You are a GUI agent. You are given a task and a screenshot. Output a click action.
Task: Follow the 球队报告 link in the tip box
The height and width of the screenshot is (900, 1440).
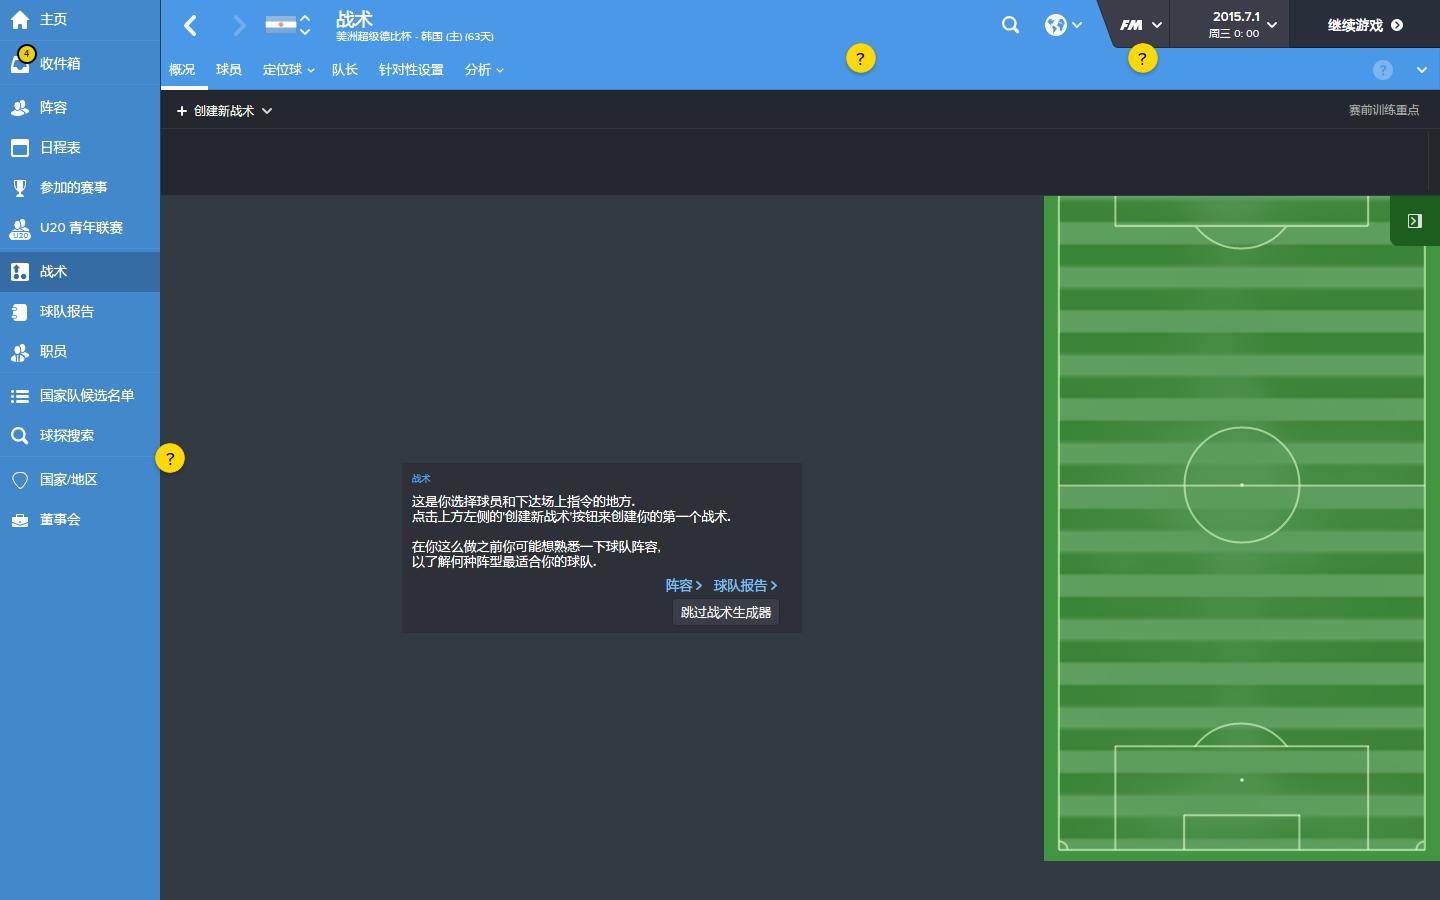click(x=745, y=585)
